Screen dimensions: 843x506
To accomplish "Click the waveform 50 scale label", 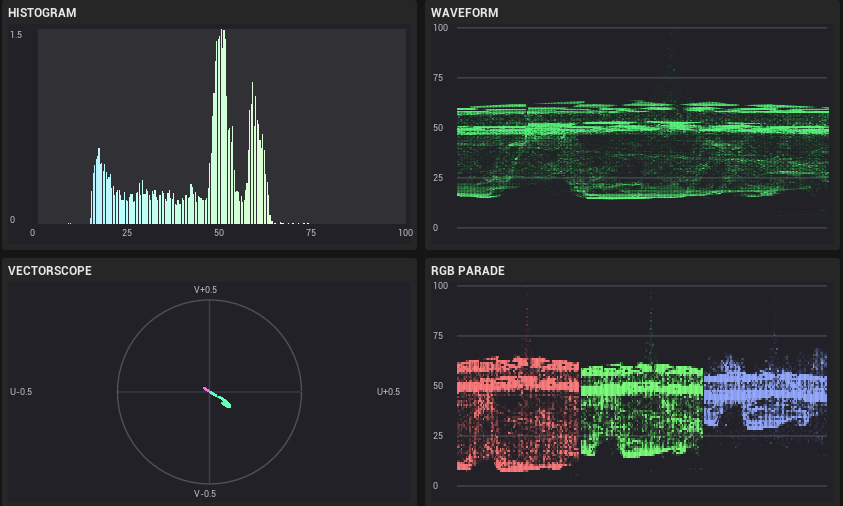I will click(438, 128).
